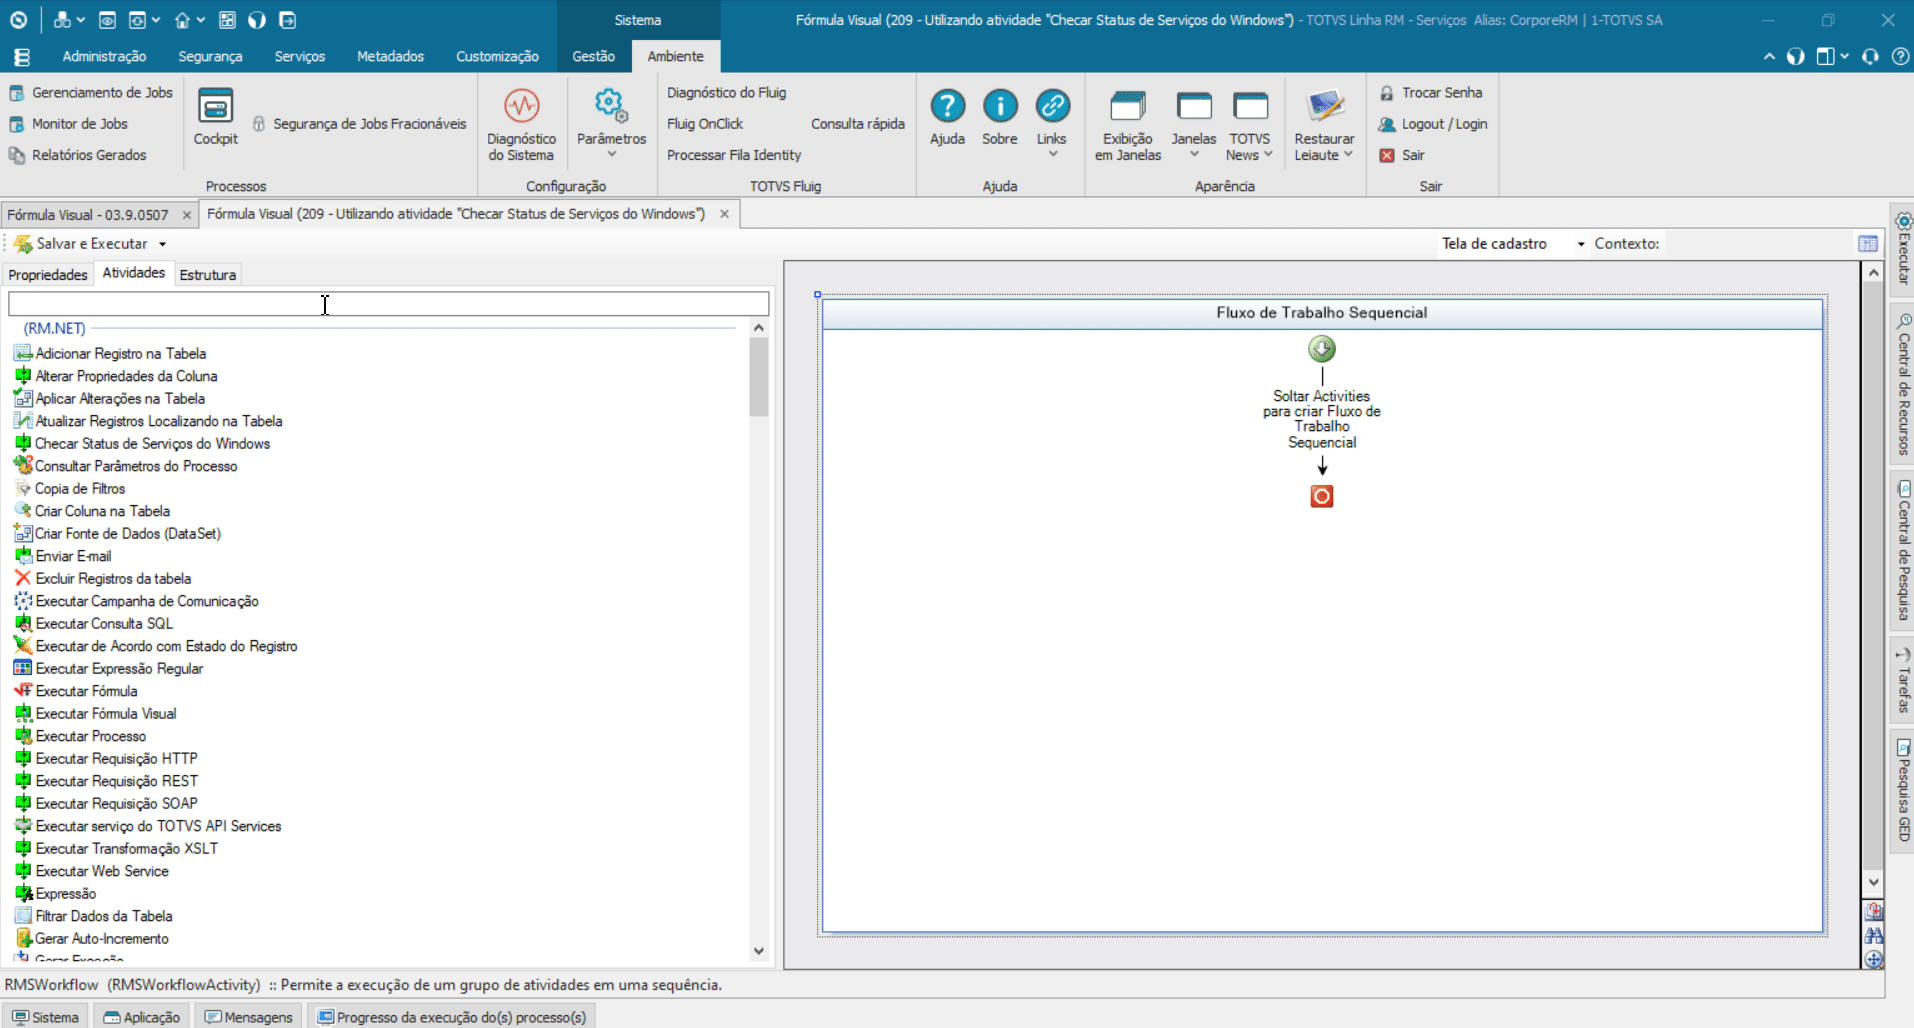
Task: Open Diagnóstico do Sistema
Action: [x=521, y=124]
